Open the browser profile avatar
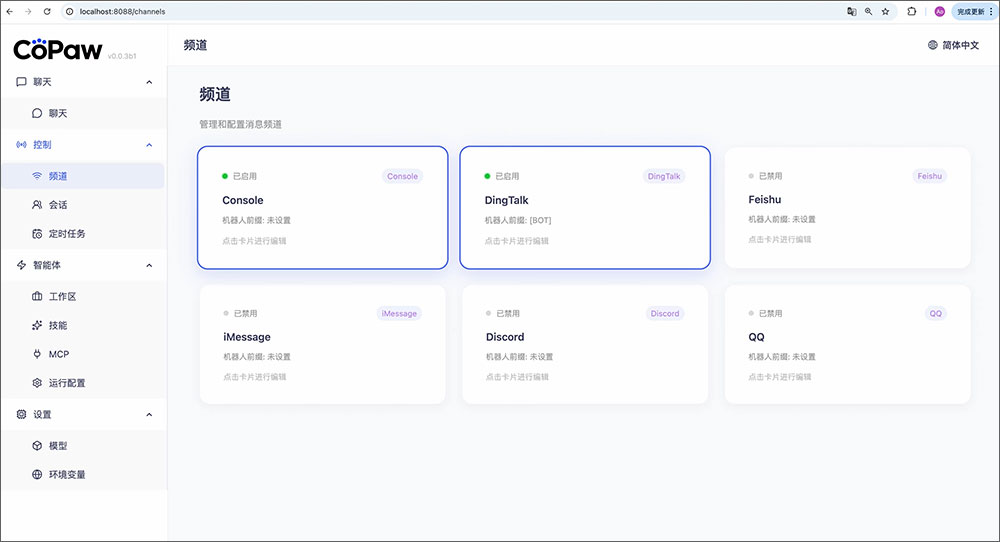This screenshot has width=1000, height=542. tap(939, 11)
